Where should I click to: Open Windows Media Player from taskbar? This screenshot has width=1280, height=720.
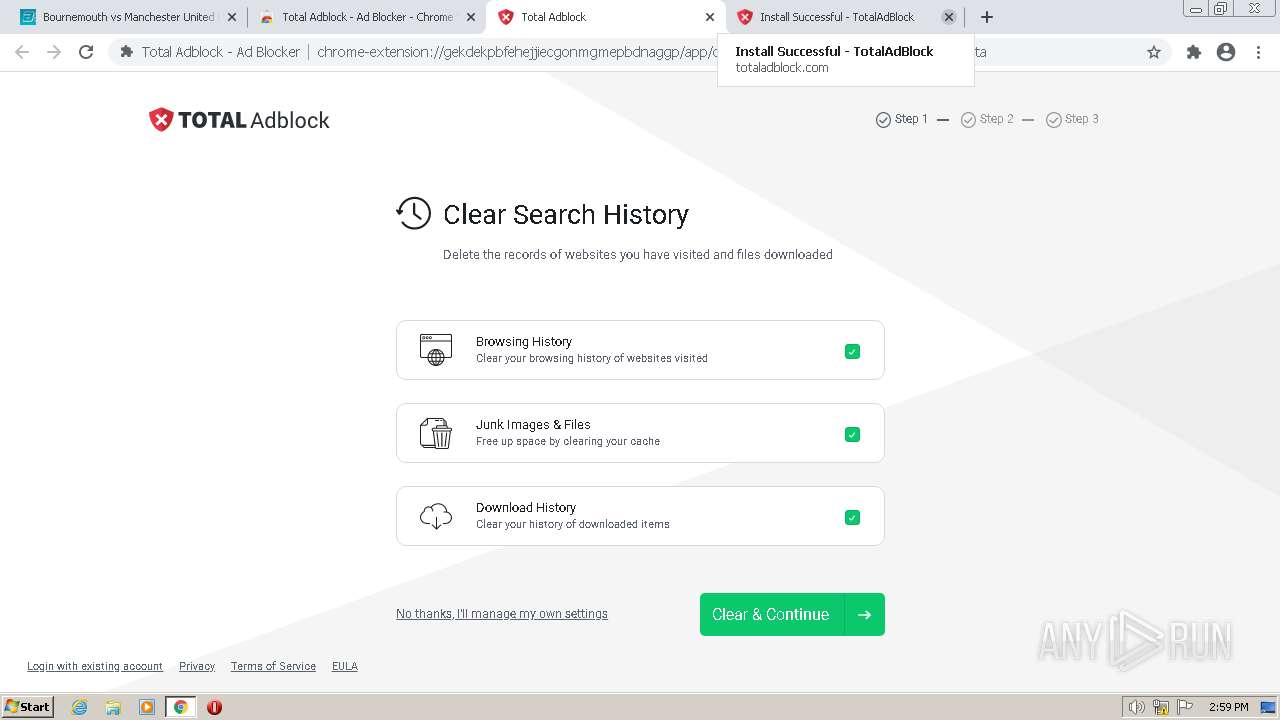click(x=147, y=707)
